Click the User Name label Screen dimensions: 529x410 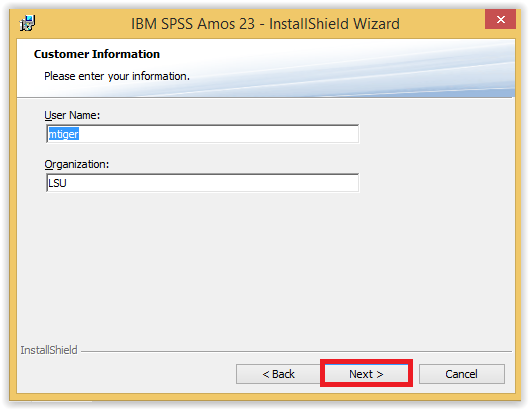point(72,115)
